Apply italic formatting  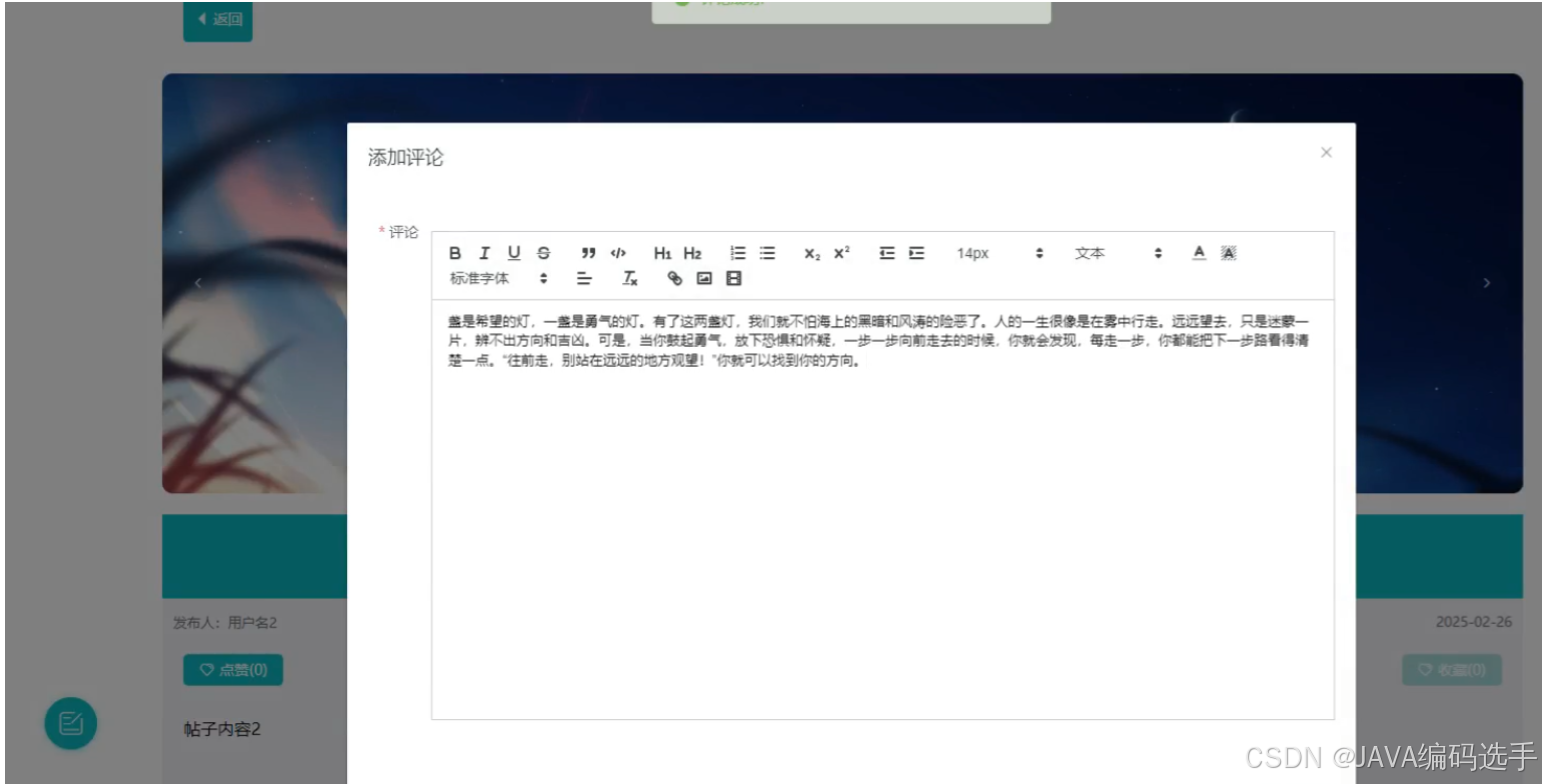(x=484, y=253)
